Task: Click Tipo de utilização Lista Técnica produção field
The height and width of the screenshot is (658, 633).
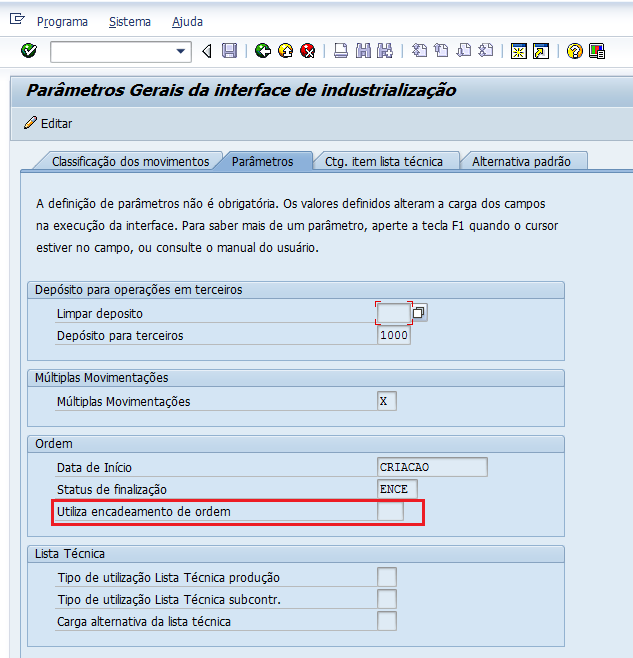Action: click(x=387, y=577)
